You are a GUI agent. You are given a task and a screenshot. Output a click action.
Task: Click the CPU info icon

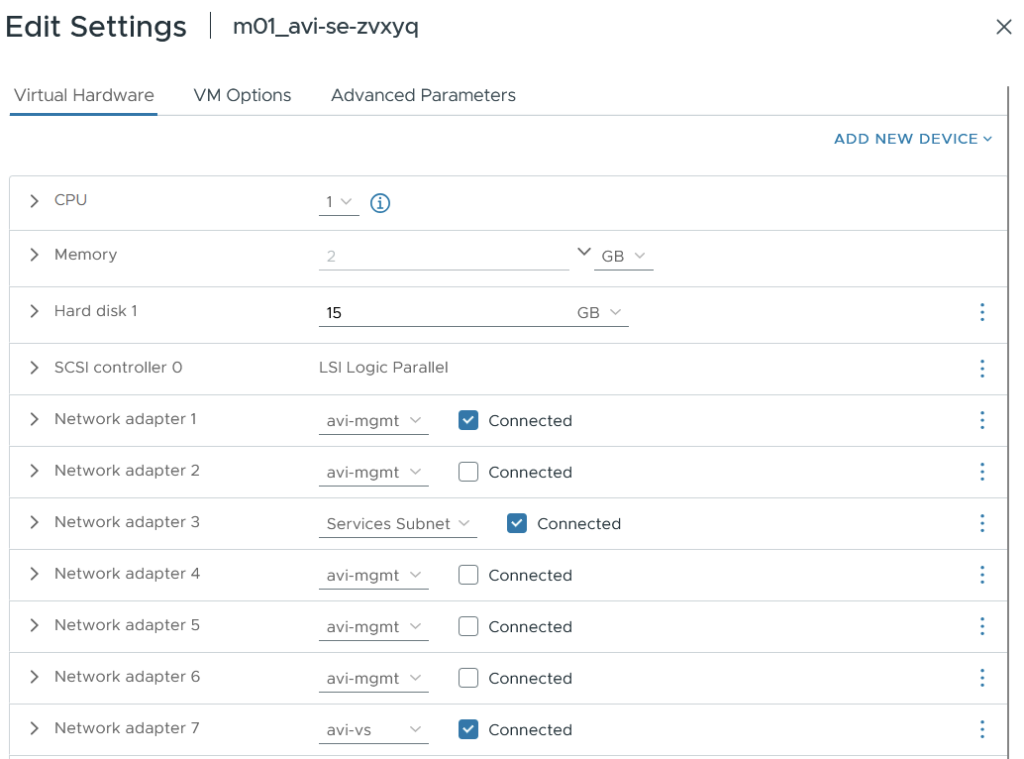(x=380, y=203)
